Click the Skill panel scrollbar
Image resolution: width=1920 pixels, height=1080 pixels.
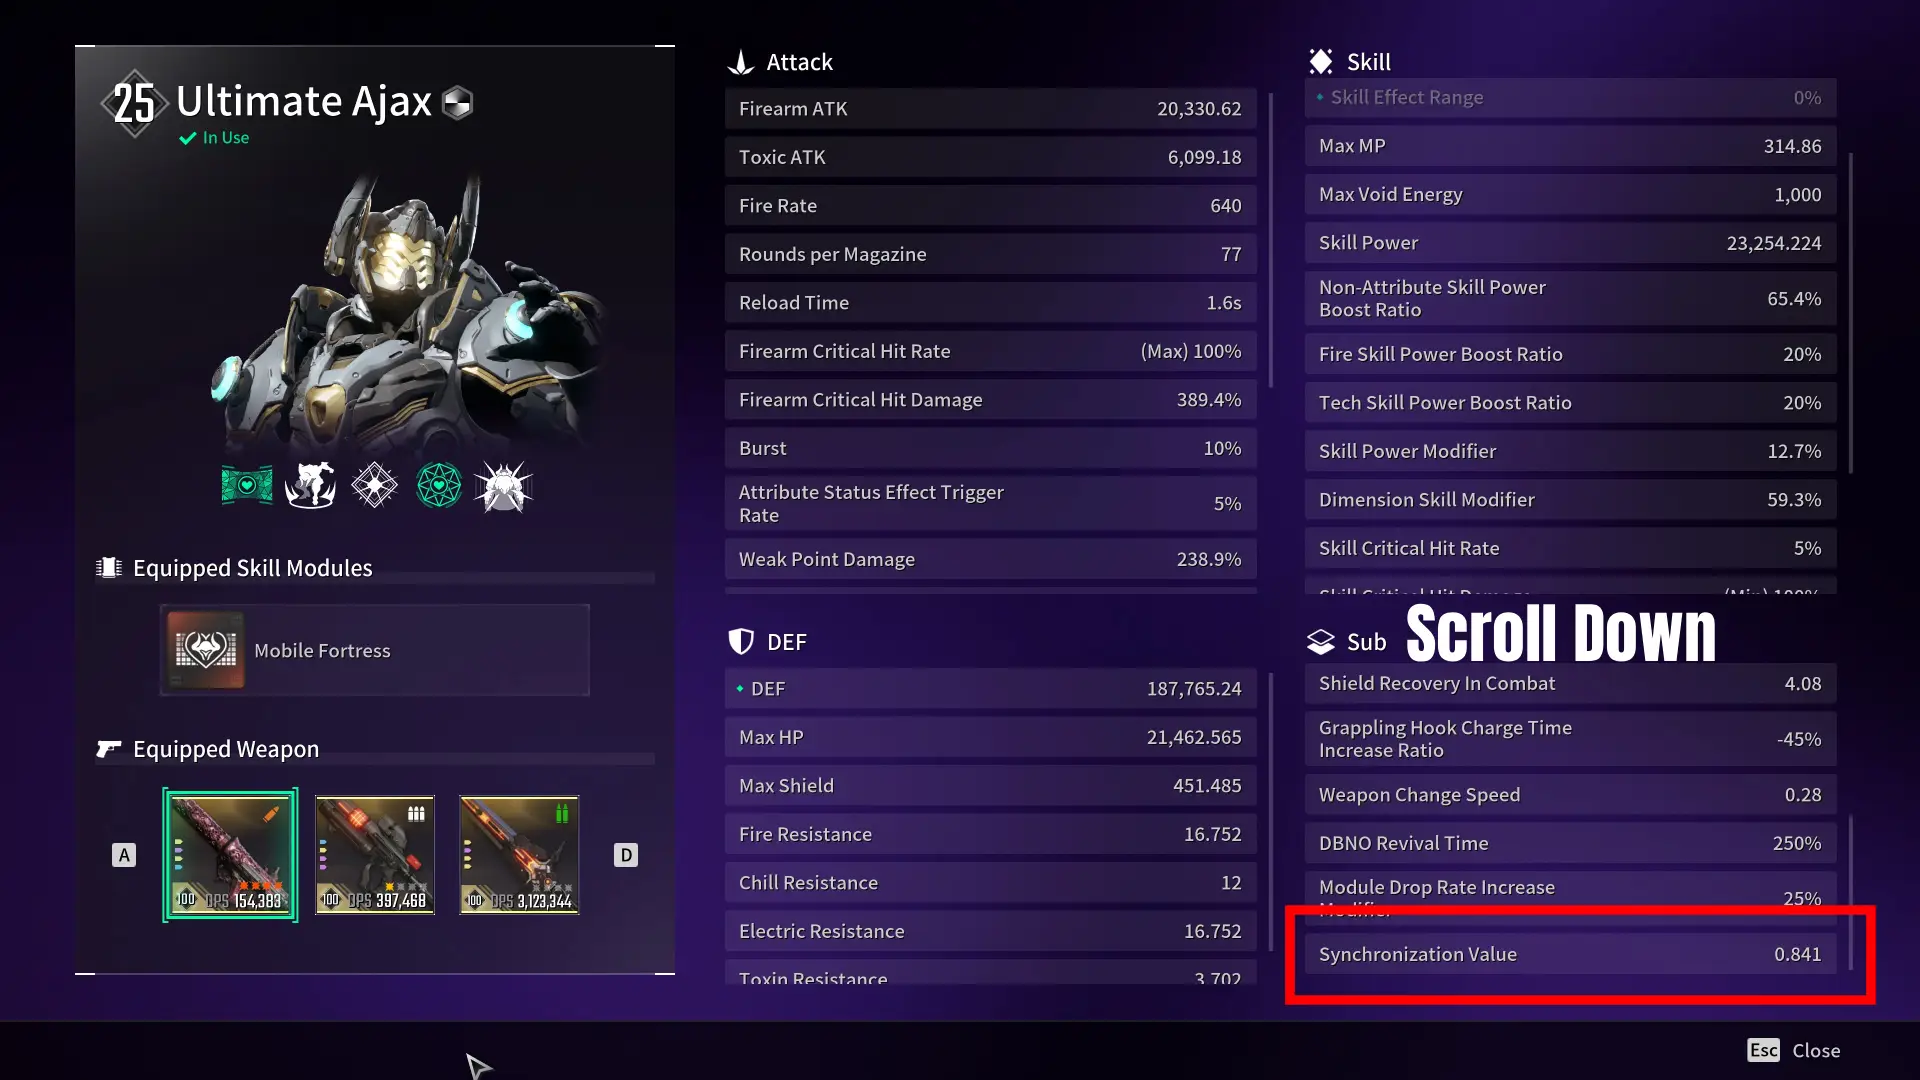click(1851, 313)
